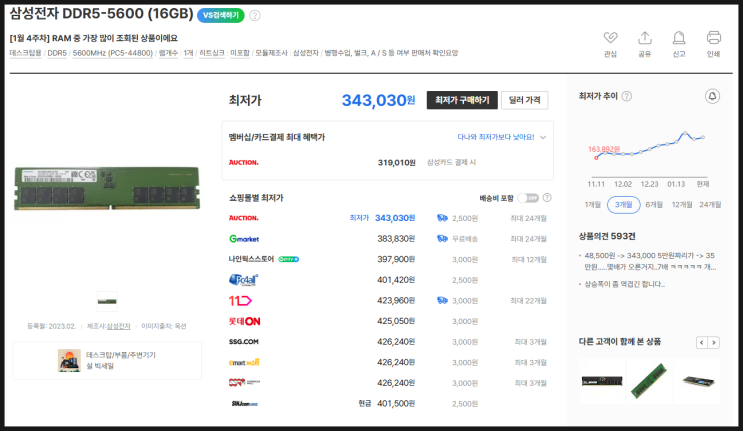Select 12개월 price trend period
Viewport: 743px width, 431px height.
tap(682, 205)
